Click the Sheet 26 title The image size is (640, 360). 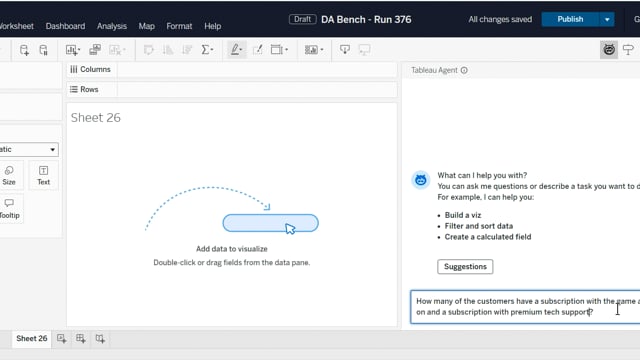point(96,118)
